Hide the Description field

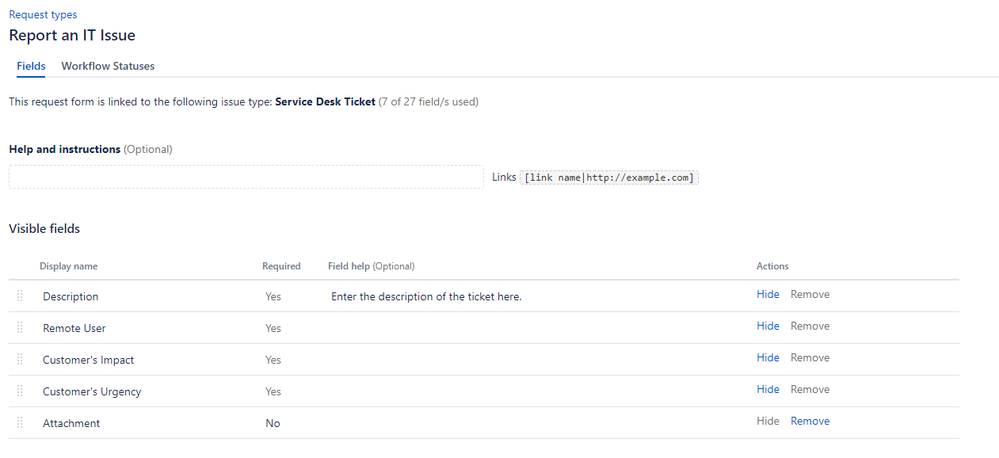click(x=768, y=294)
